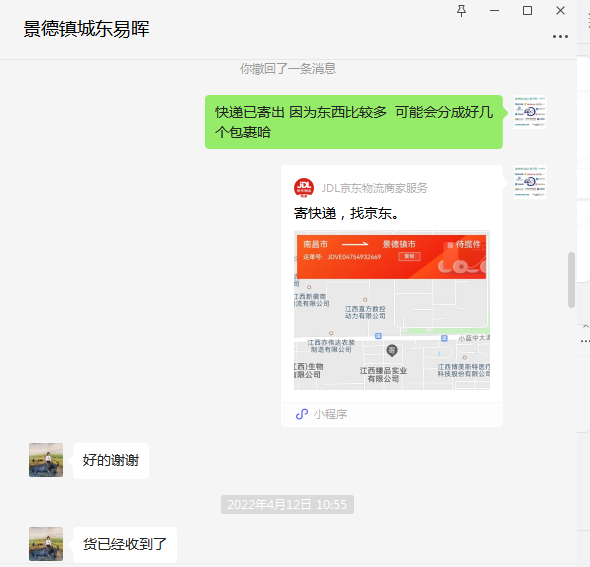Click the 小程序 link icon
590x567 pixels.
[x=302, y=414]
